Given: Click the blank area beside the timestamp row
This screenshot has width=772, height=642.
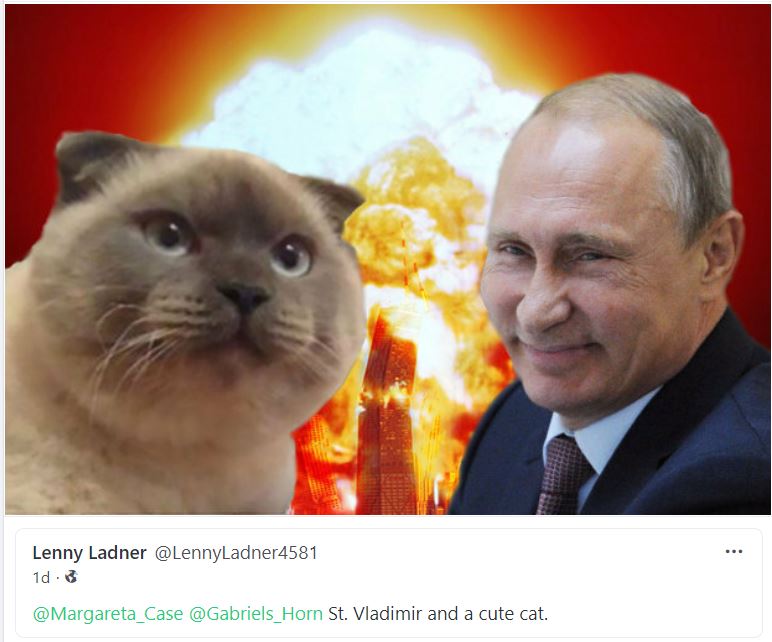Looking at the screenshot, I should pyautogui.click(x=394, y=577).
